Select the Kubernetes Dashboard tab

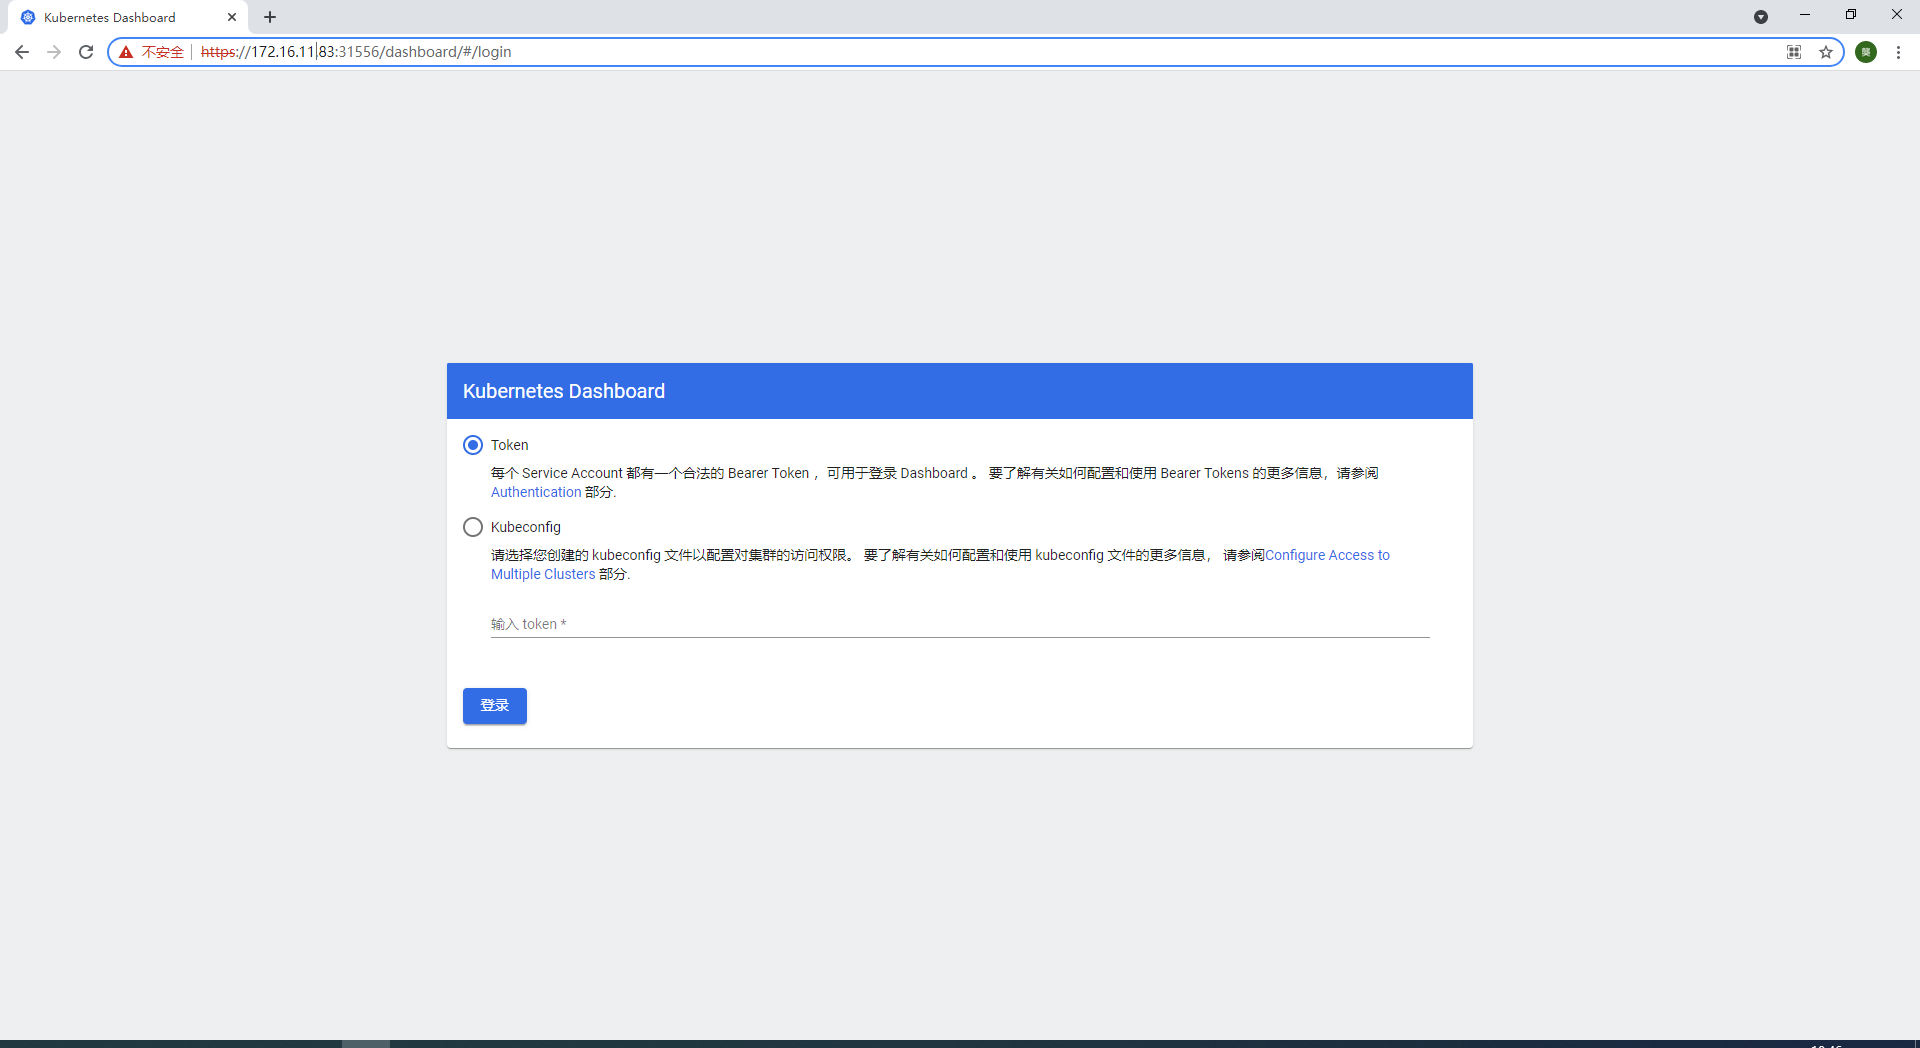128,17
